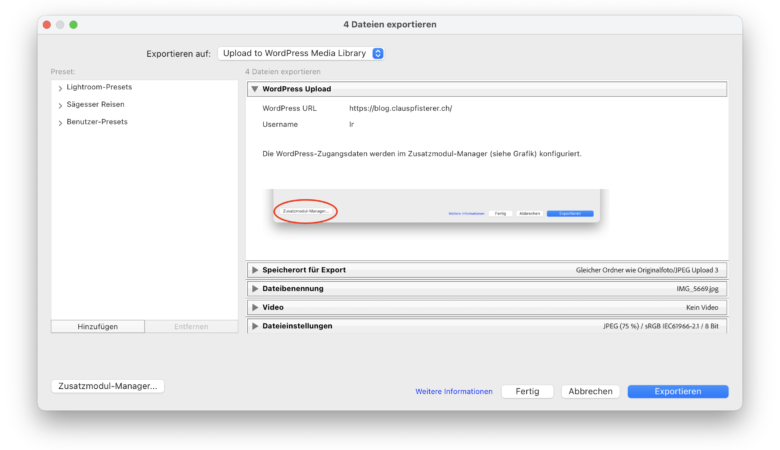Expand the Dateibenennung section
Image resolution: width=780 pixels, height=450 pixels.
[x=255, y=289]
